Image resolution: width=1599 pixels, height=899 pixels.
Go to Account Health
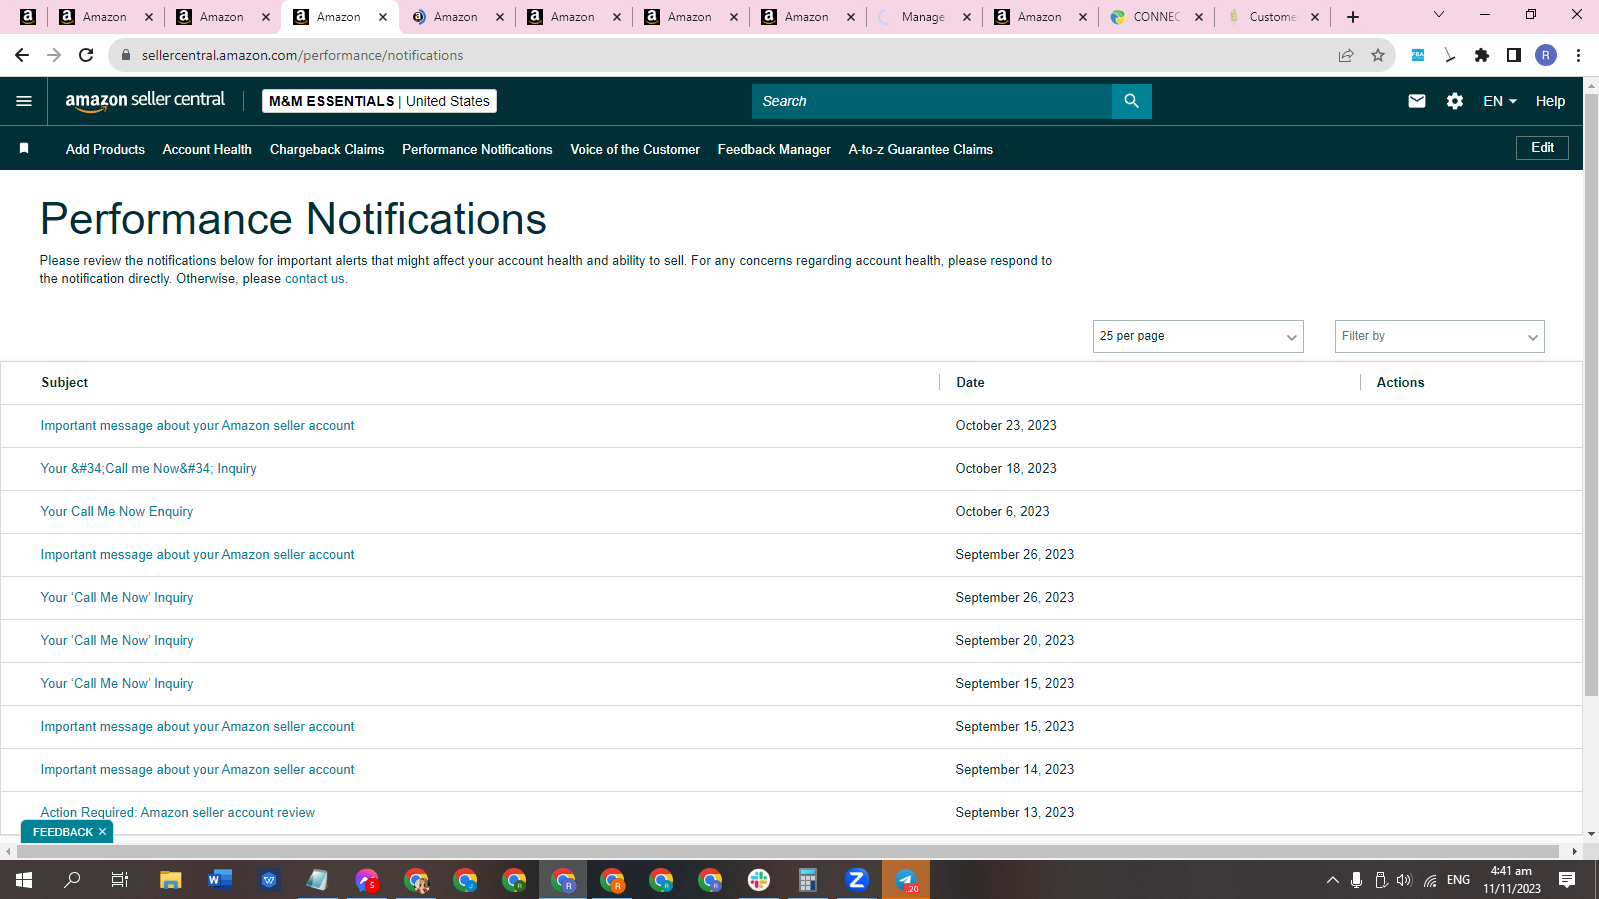pos(207,149)
